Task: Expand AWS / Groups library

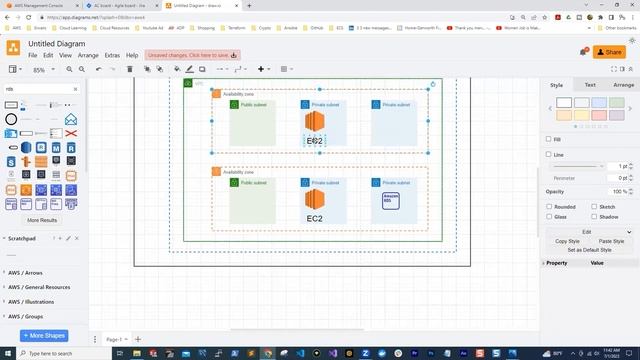Action: point(25,317)
